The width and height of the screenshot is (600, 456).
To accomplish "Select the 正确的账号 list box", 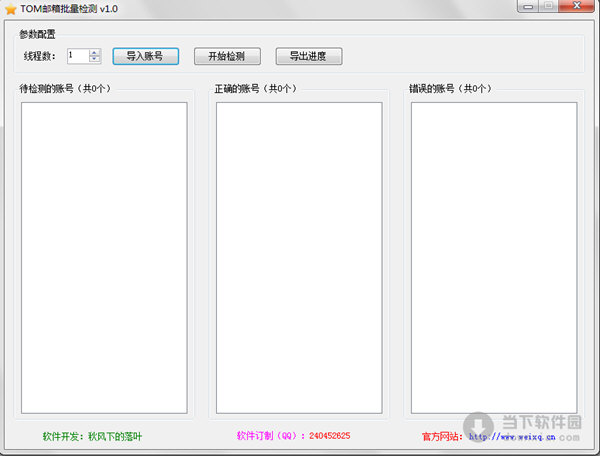I will pyautogui.click(x=299, y=258).
